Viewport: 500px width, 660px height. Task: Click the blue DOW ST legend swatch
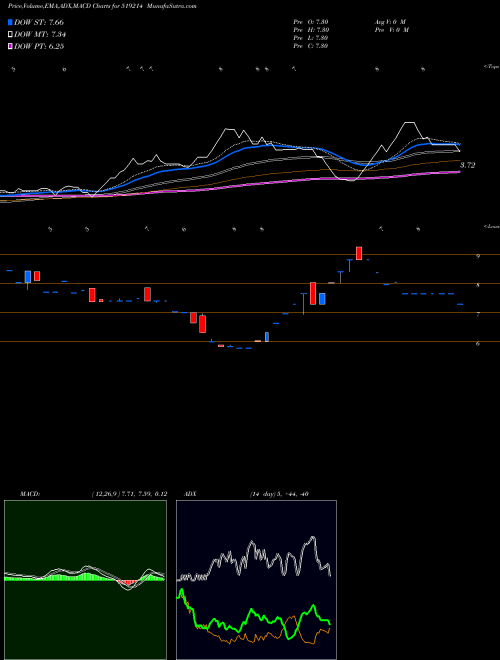point(11,22)
